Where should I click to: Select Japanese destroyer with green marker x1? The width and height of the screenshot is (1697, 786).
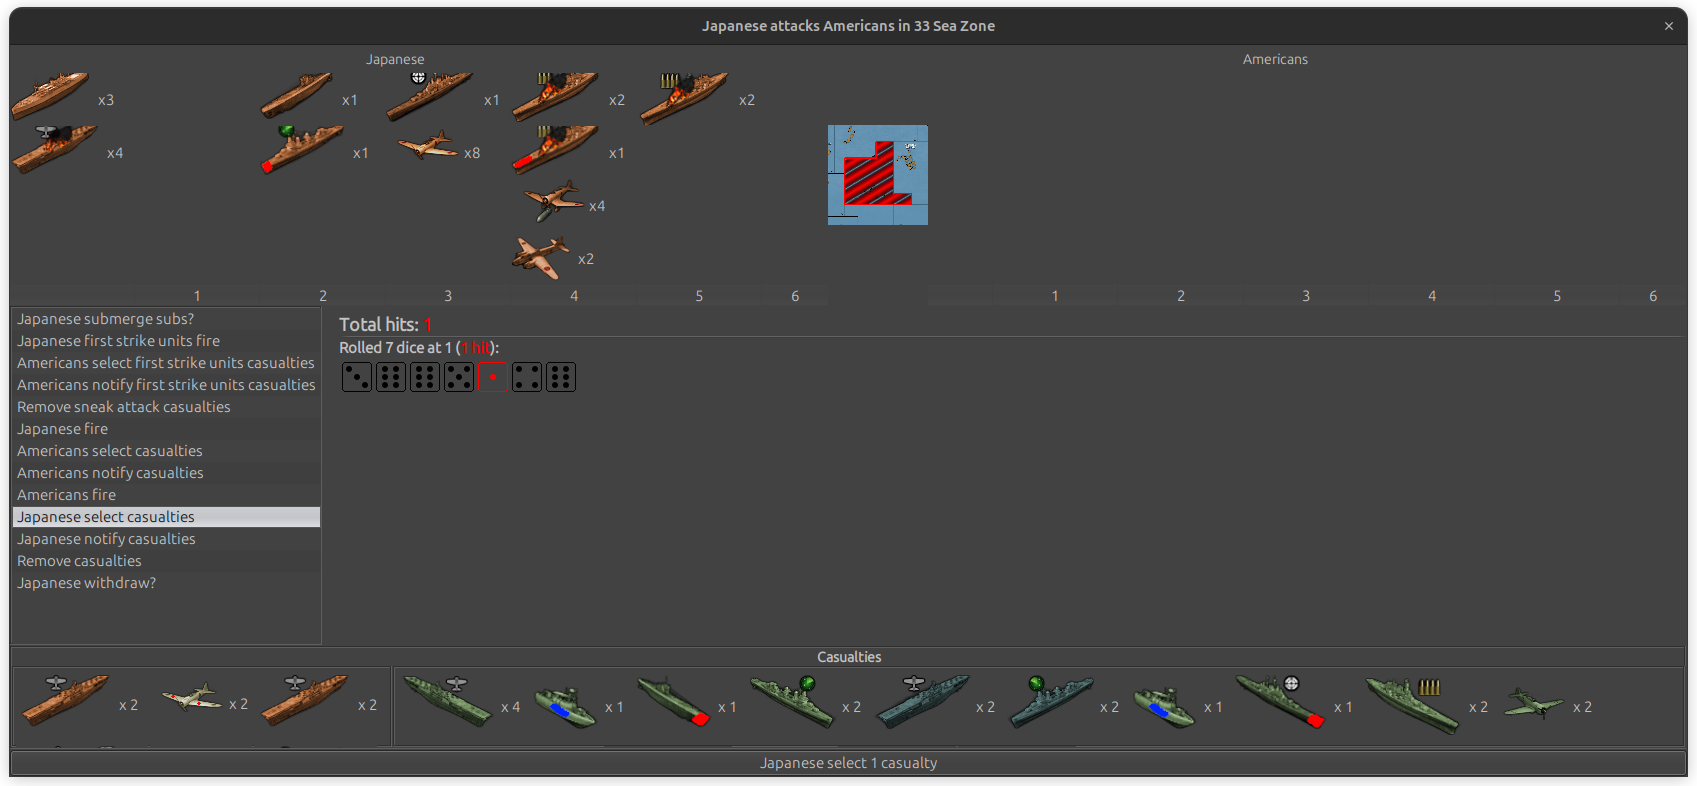click(302, 149)
